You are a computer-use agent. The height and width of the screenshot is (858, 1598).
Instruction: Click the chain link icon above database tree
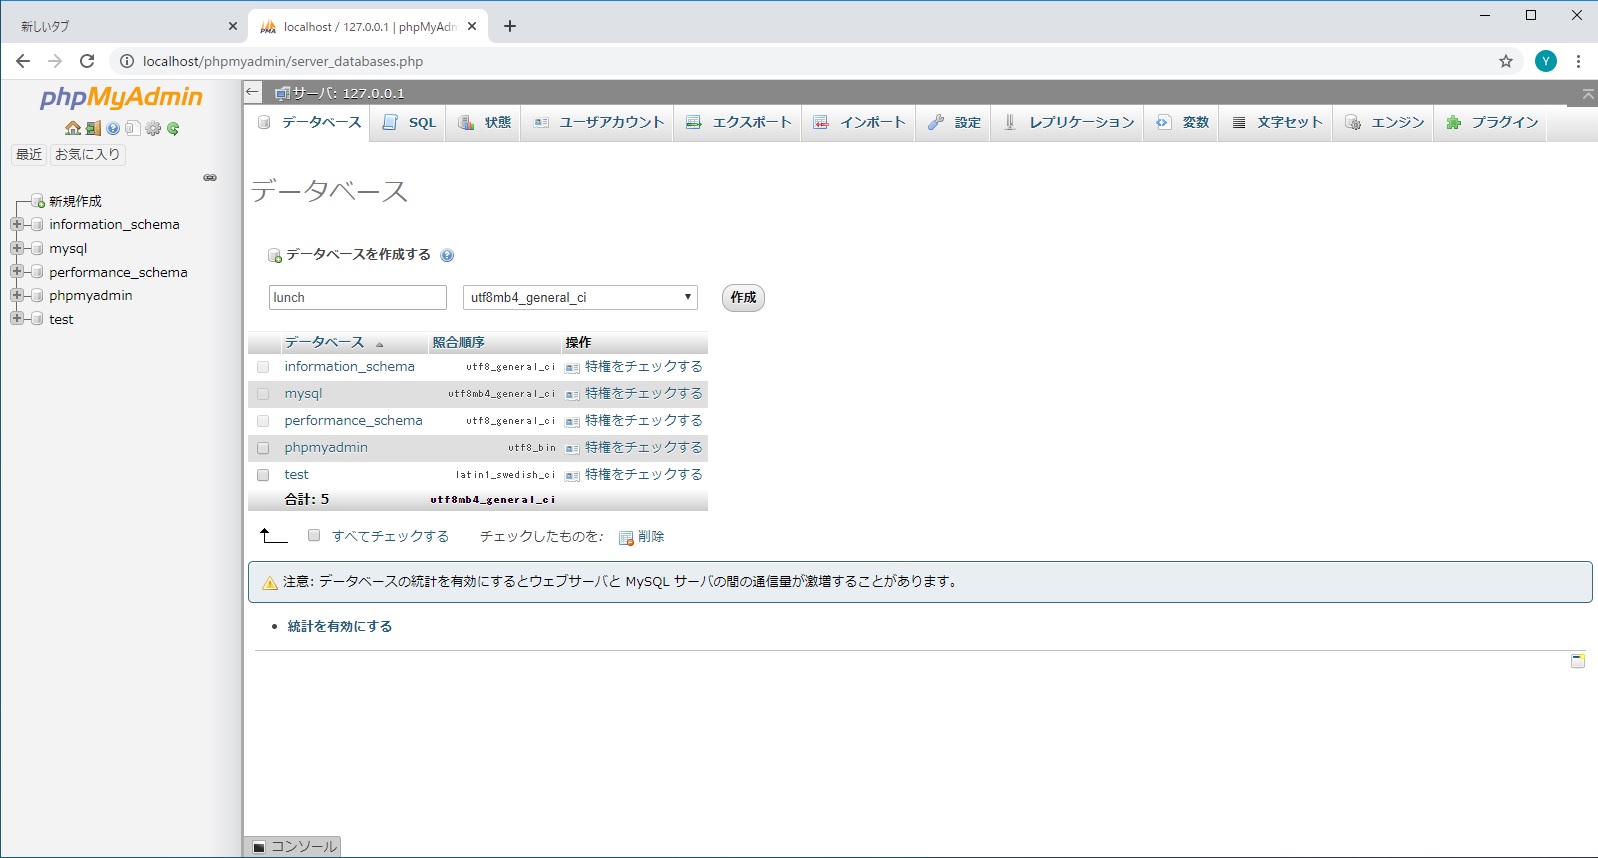tap(210, 178)
